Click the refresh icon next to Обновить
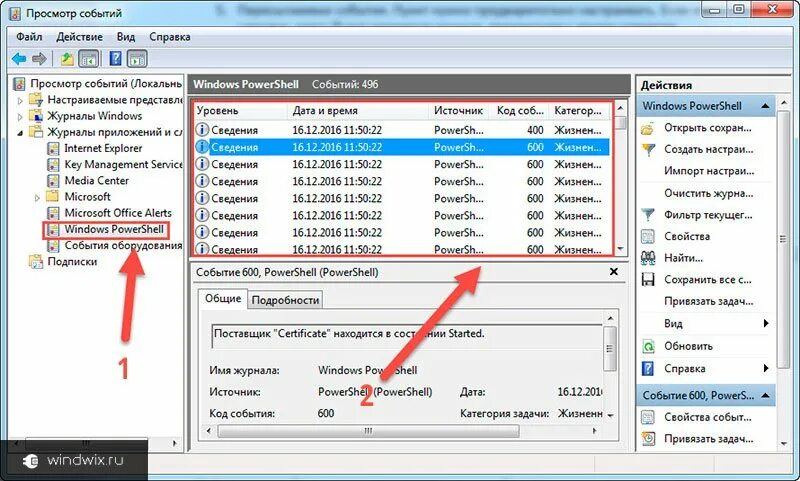The height and width of the screenshot is (481, 800). click(648, 346)
